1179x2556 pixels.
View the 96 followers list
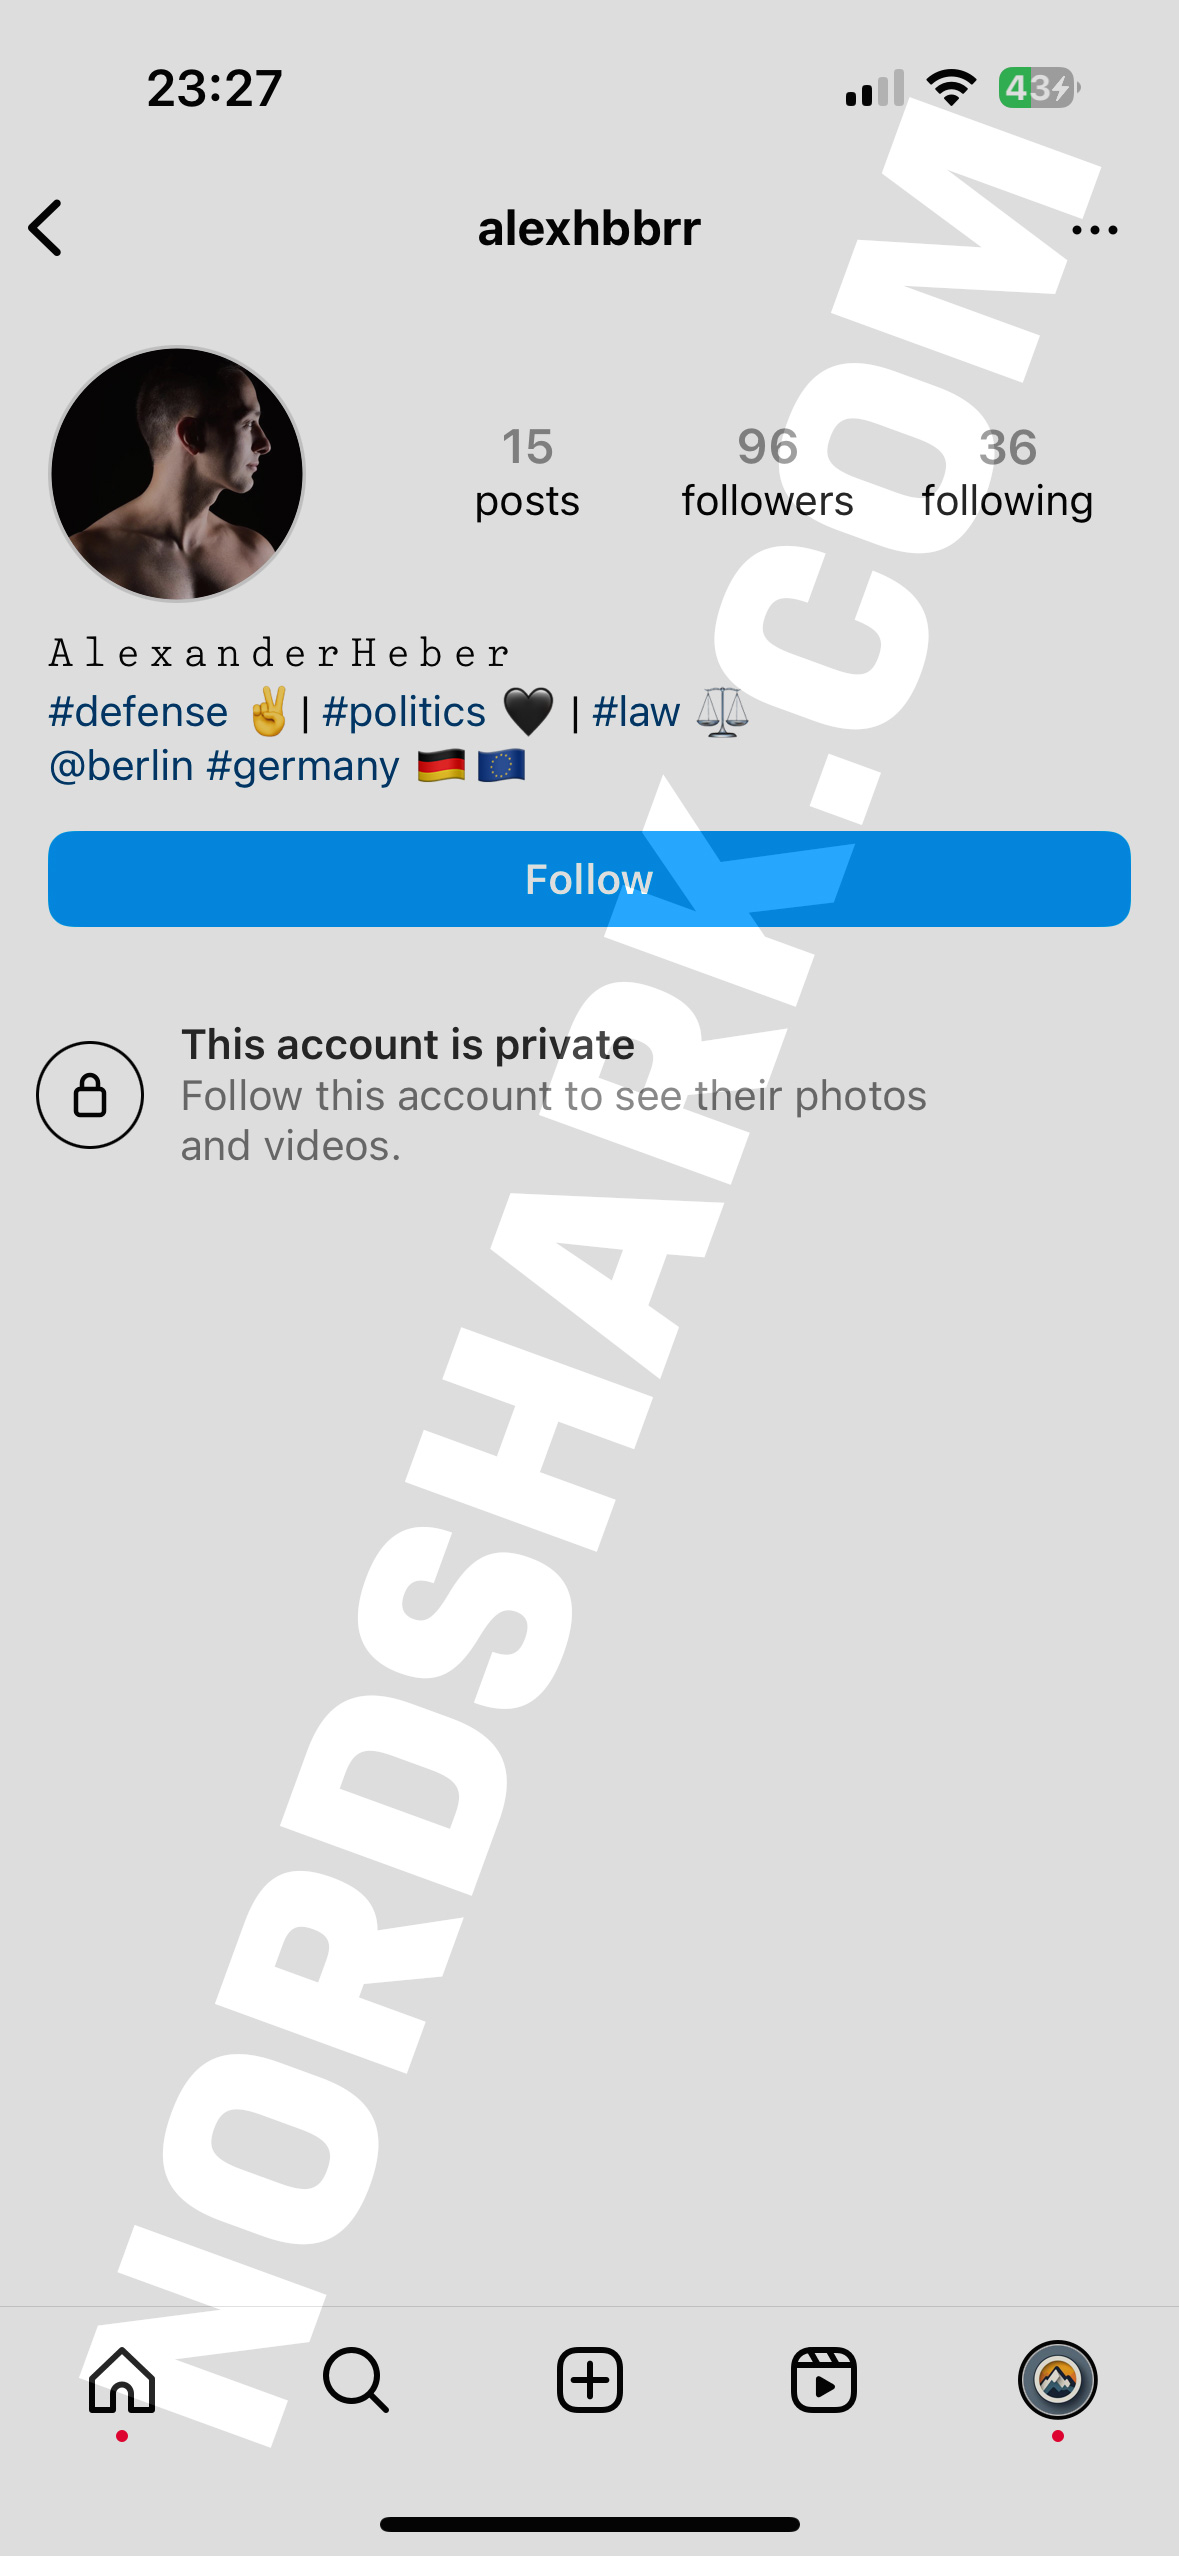coord(767,473)
